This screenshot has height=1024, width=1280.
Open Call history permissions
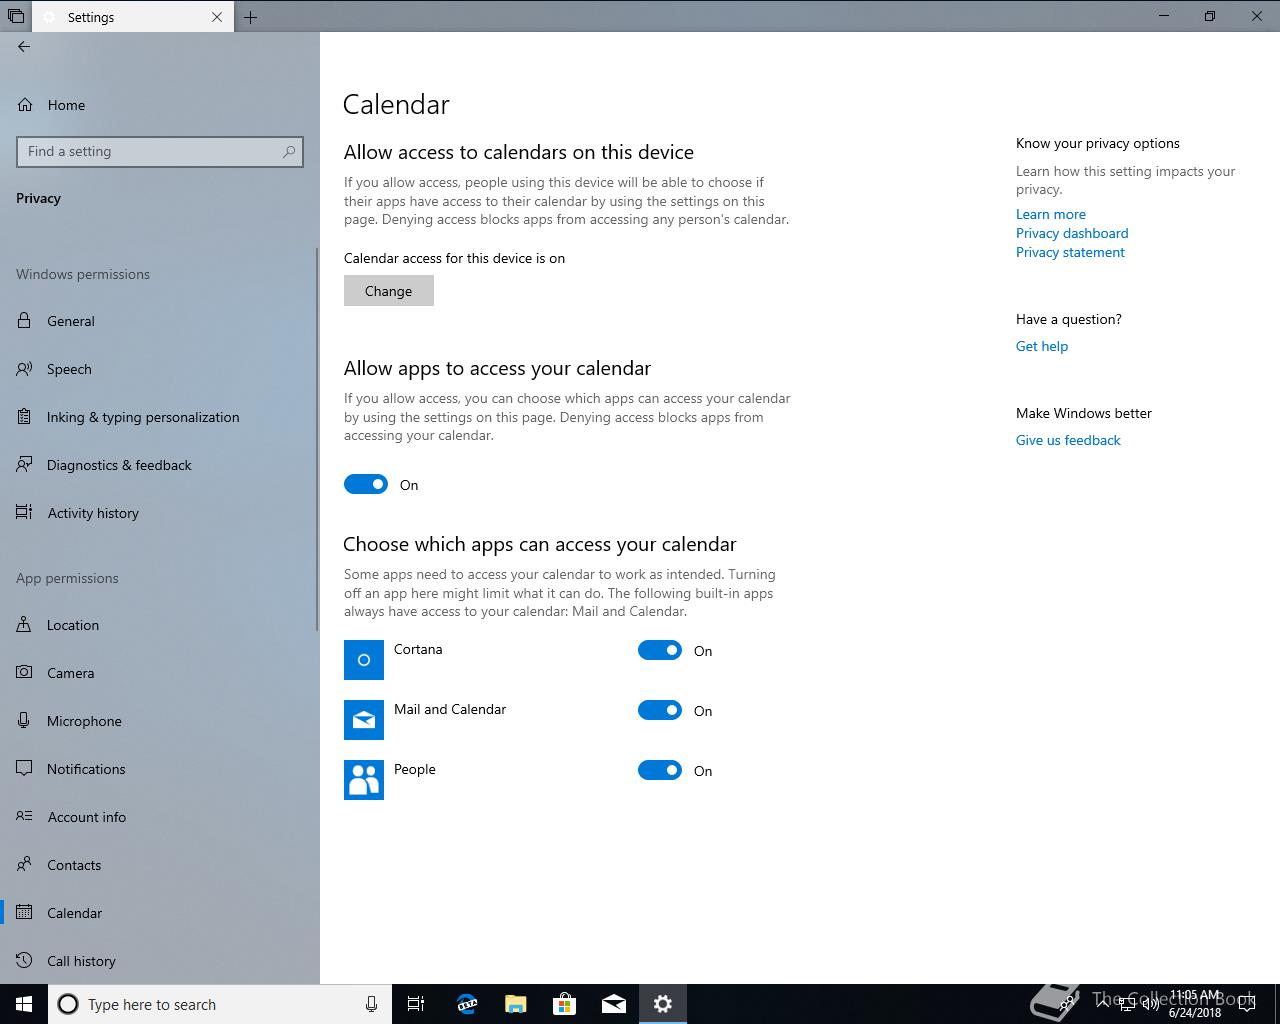(x=160, y=961)
